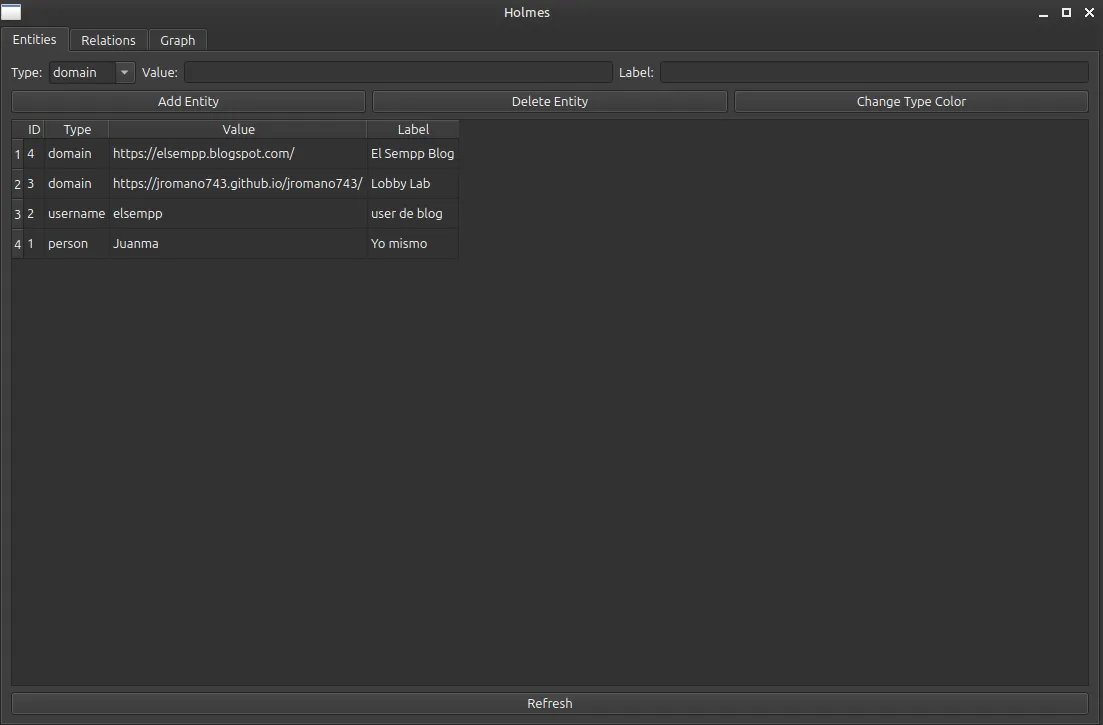Open the Type dropdown showing domain
The width and height of the screenshot is (1103, 725).
tap(91, 72)
